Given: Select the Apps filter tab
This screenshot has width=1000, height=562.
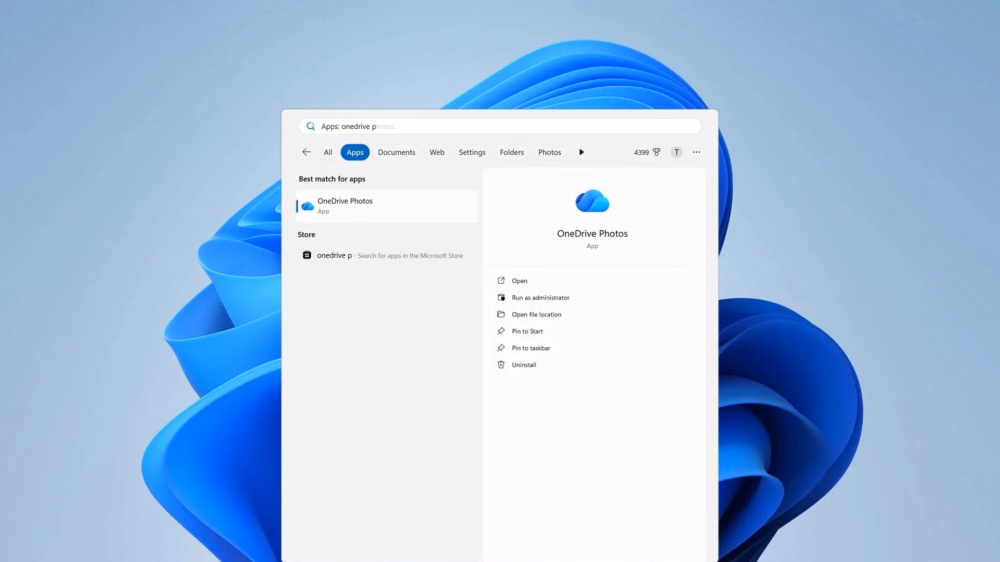Looking at the screenshot, I should coord(355,152).
